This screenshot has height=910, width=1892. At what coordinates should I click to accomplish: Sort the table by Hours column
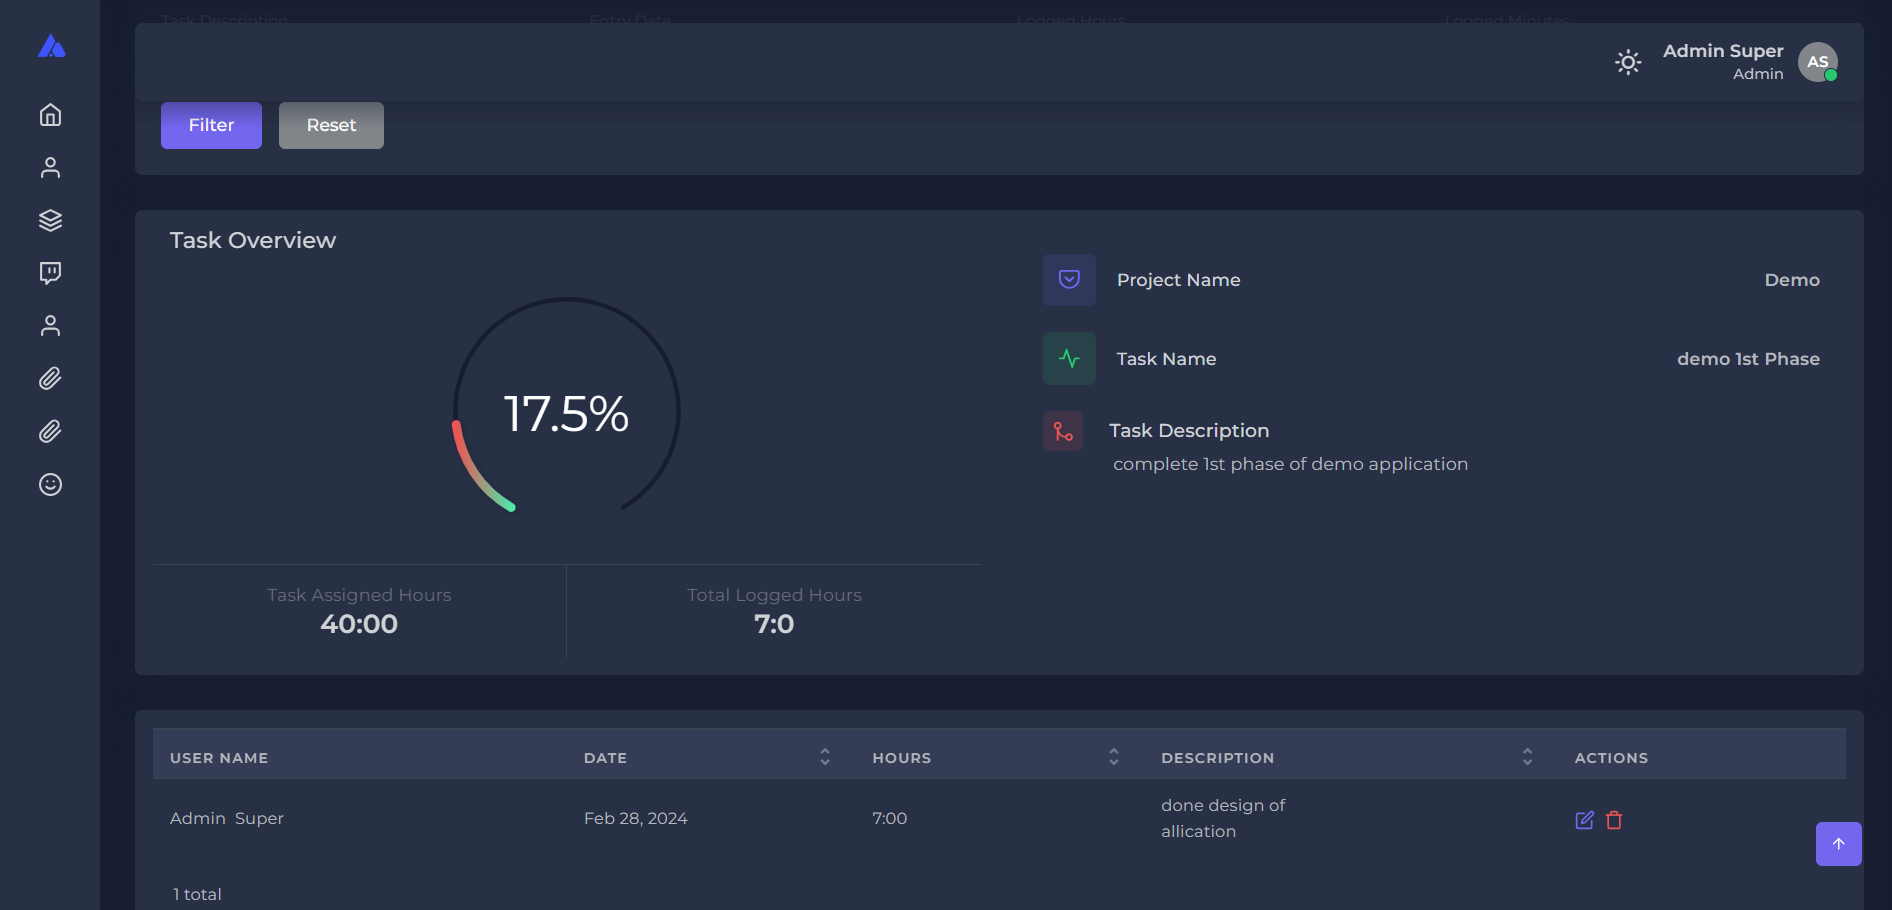(1113, 757)
